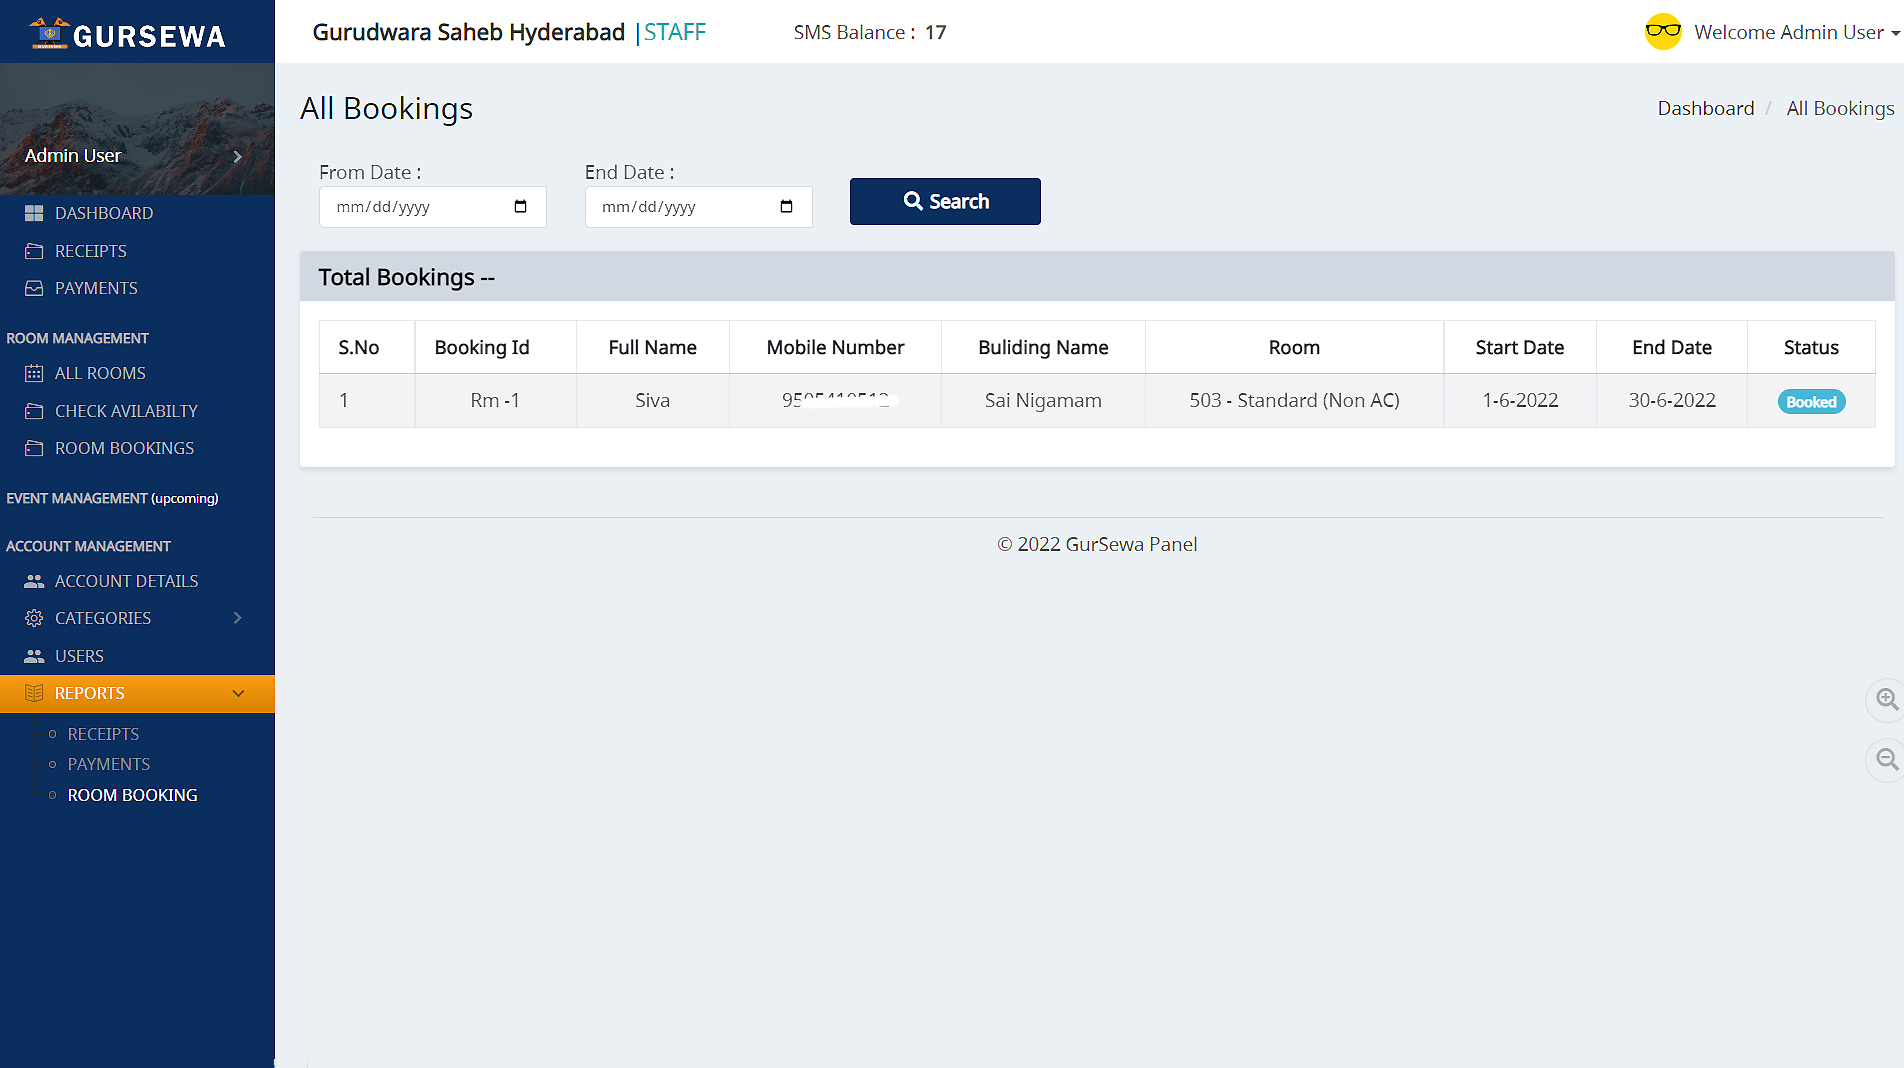Screen dimensions: 1904x1068
Task: Select Room Booking under Reports
Action: pos(132,795)
